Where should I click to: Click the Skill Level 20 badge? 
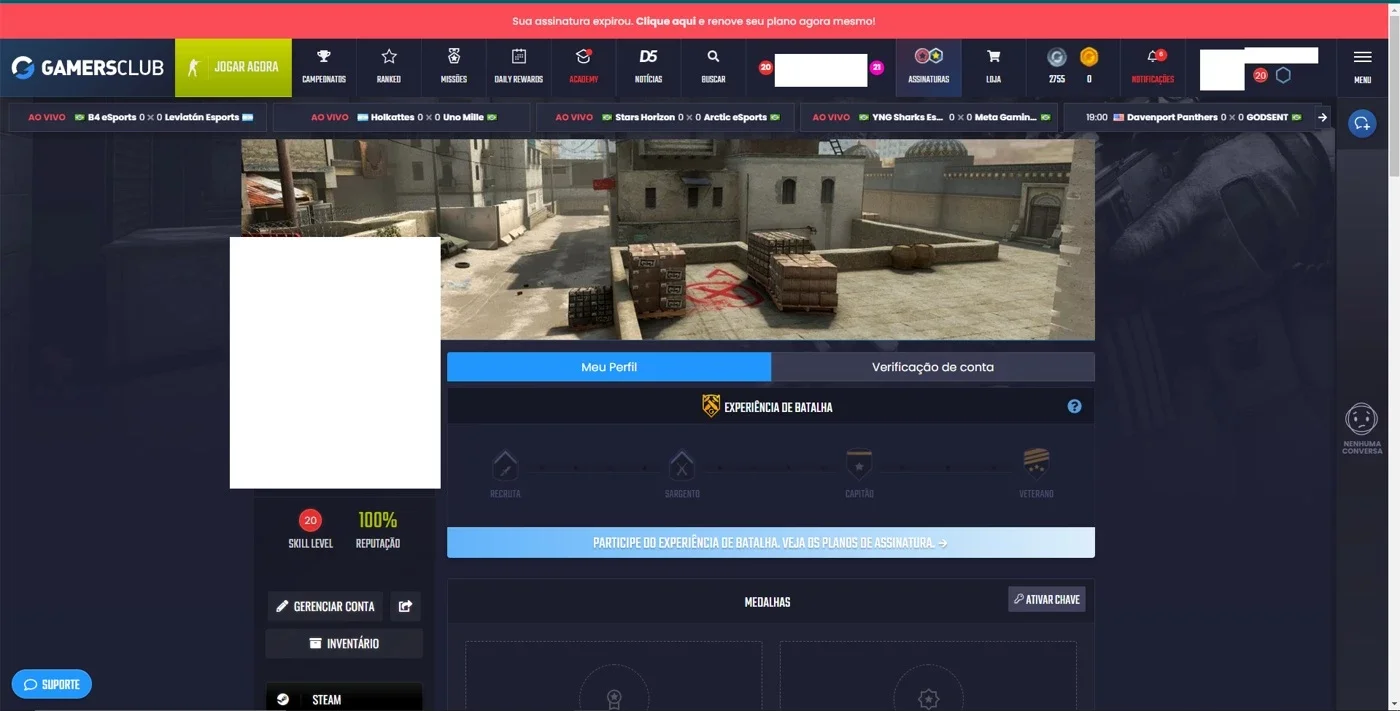click(310, 520)
